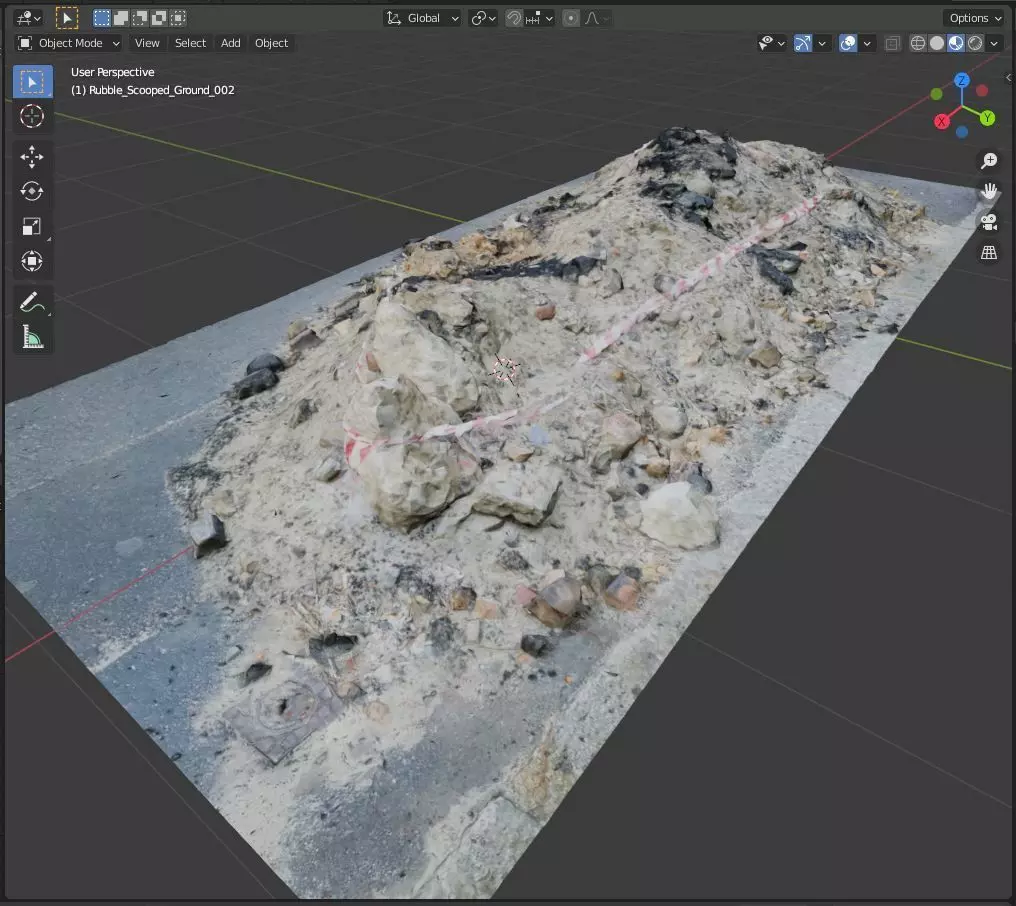Open the View menu
The height and width of the screenshot is (906, 1016).
pyautogui.click(x=147, y=43)
